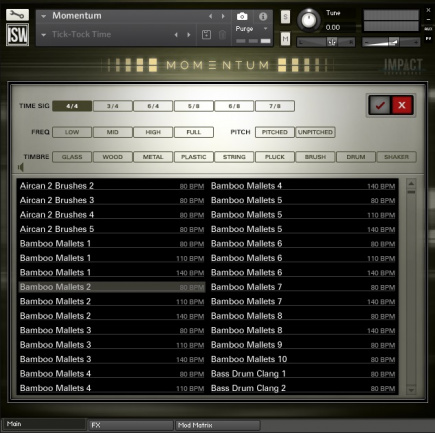435x433 pixels.
Task: Click the ISW logo icon
Action: click(17, 35)
